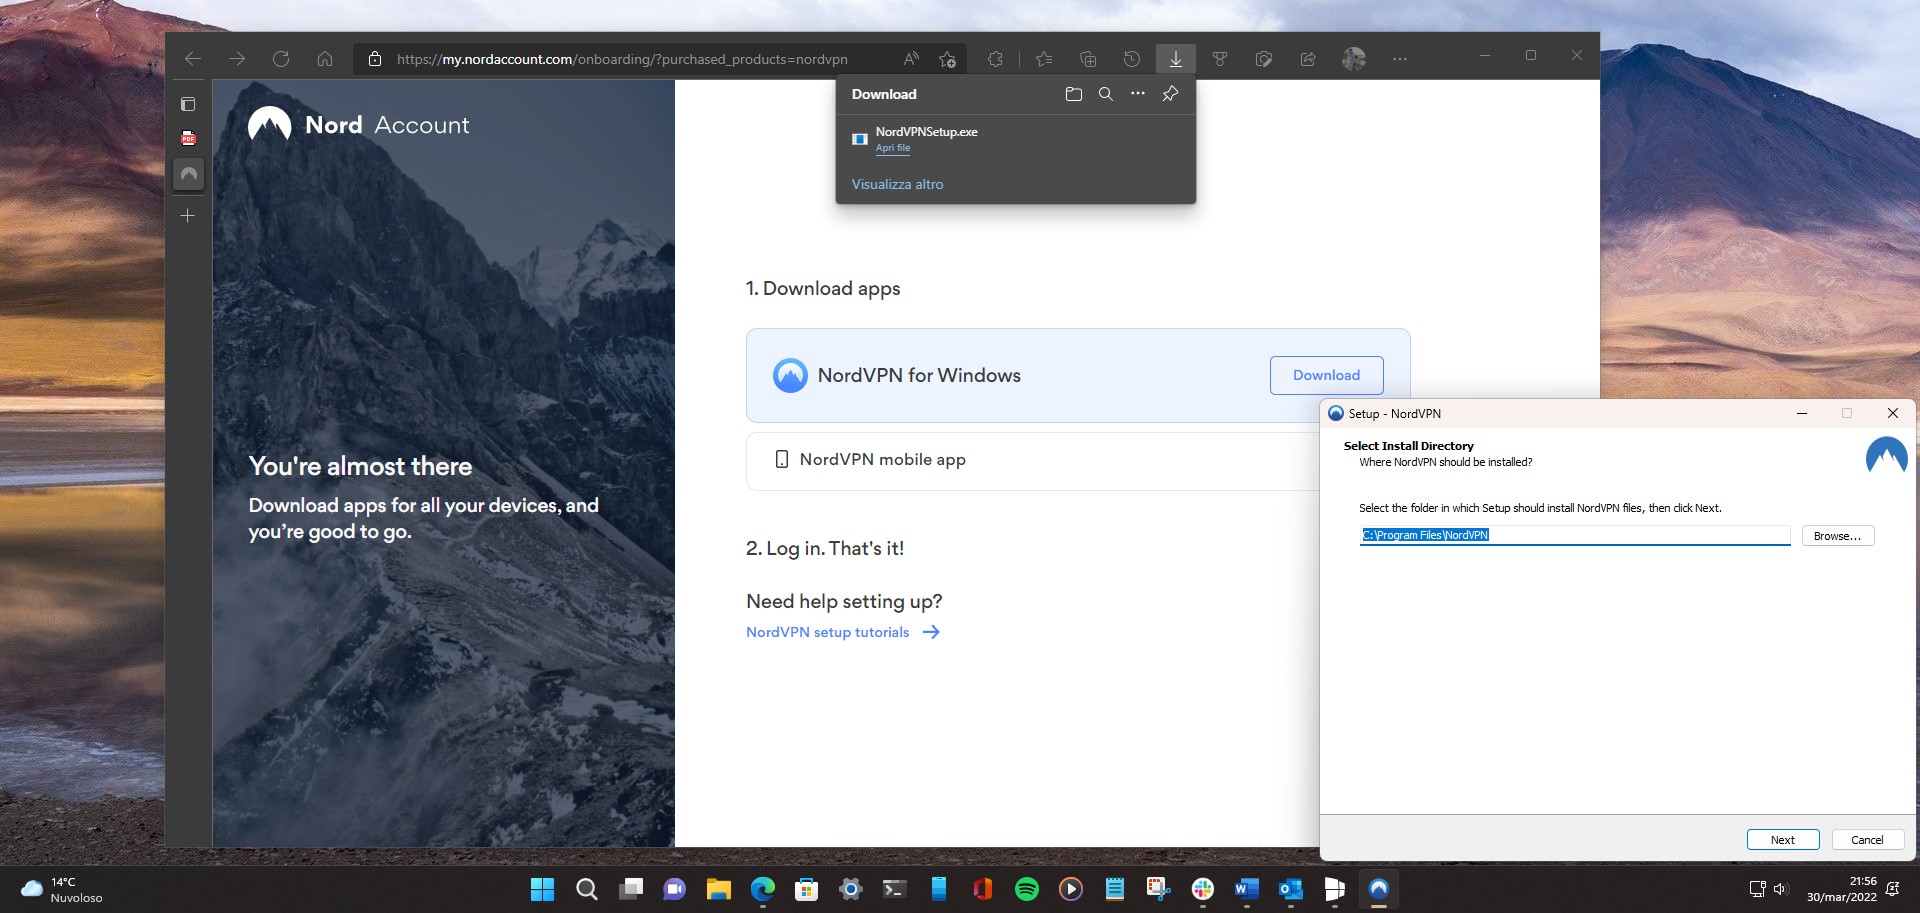
Task: Launch File Explorer from the taskbar
Action: point(719,889)
